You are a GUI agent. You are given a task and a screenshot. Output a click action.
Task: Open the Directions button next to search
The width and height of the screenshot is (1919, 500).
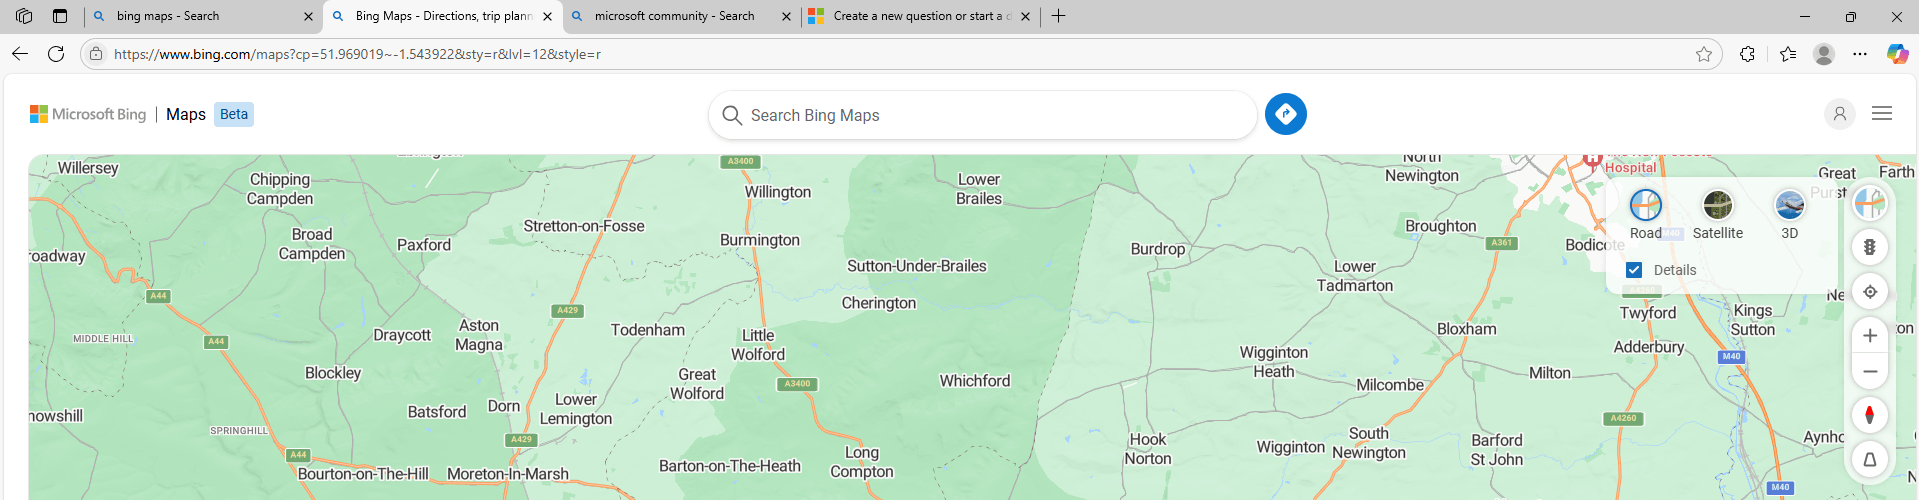click(1285, 114)
